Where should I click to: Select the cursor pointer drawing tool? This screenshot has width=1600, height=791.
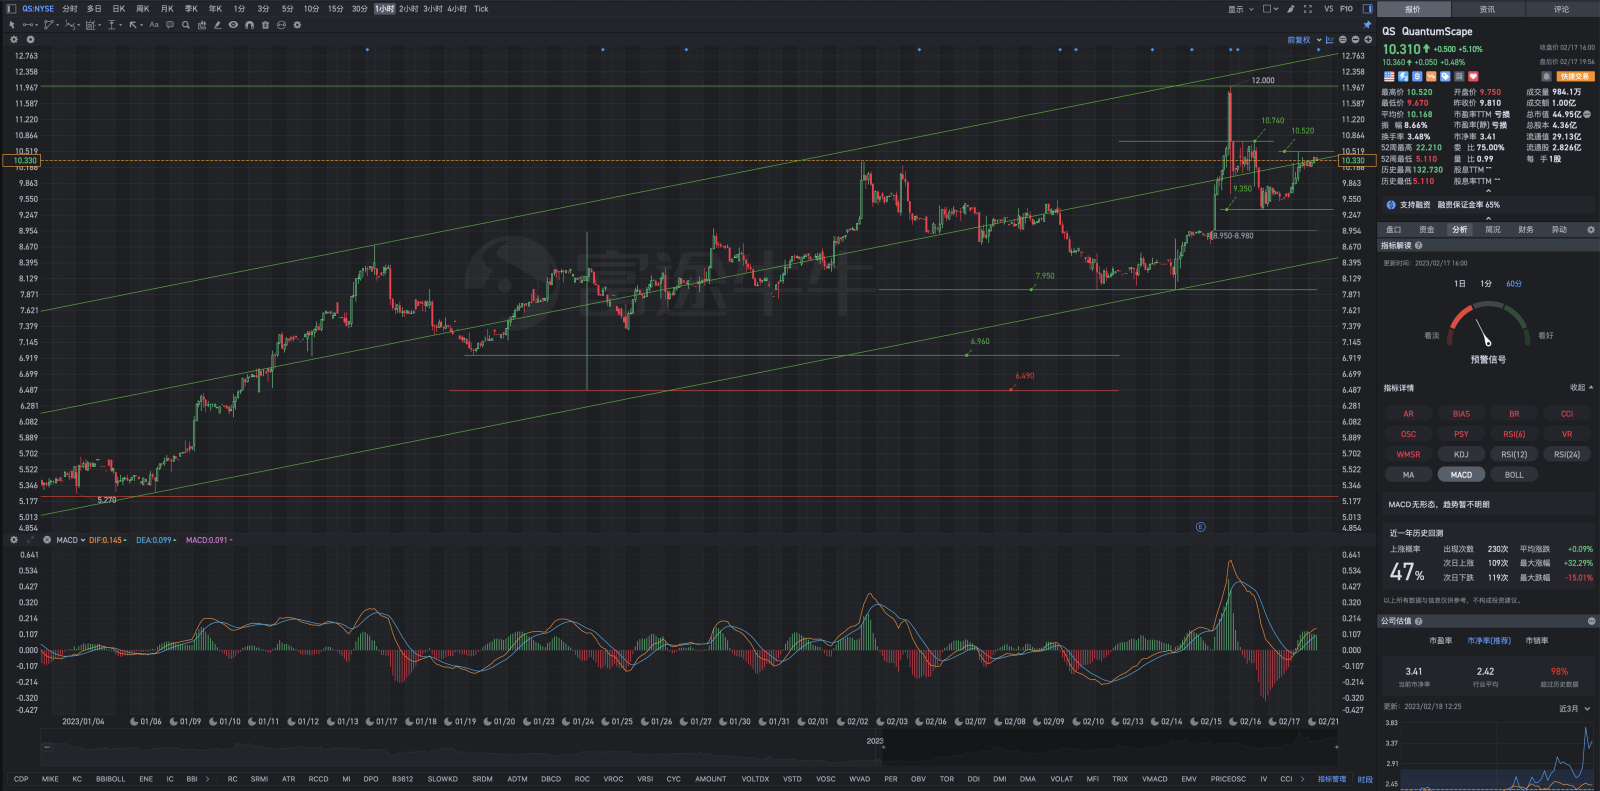pos(12,25)
